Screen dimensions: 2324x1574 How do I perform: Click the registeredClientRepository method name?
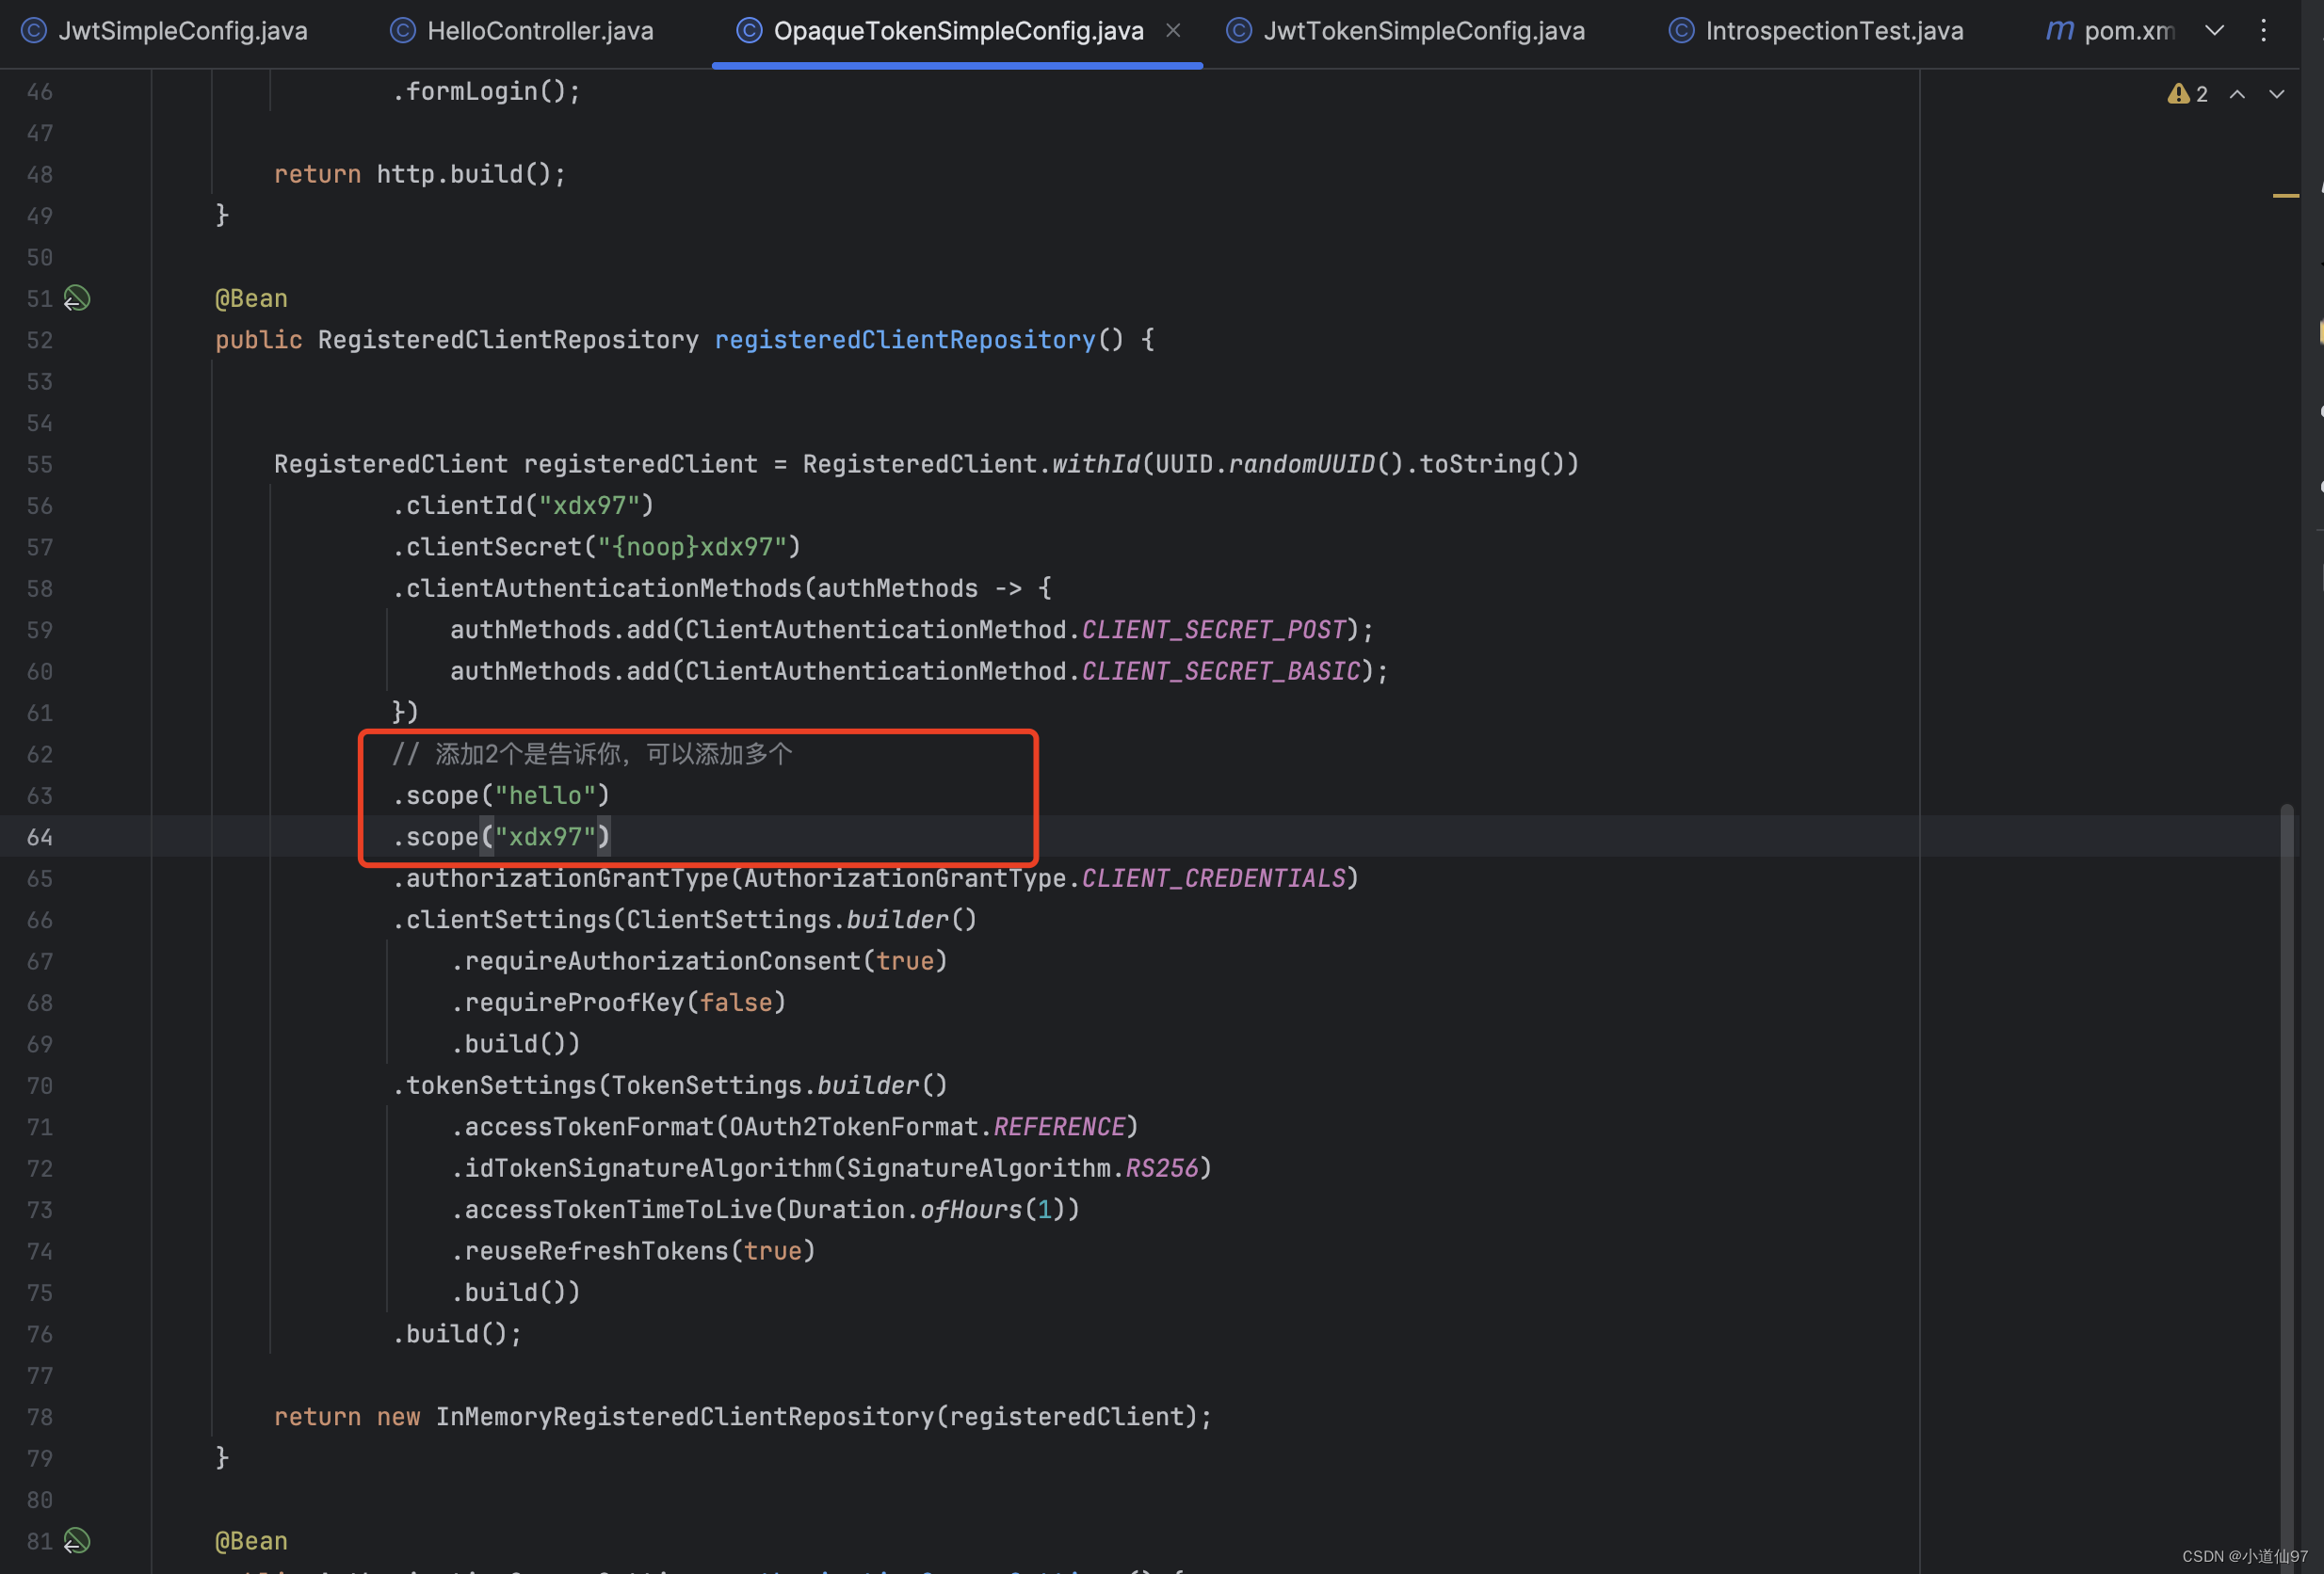pyautogui.click(x=904, y=340)
